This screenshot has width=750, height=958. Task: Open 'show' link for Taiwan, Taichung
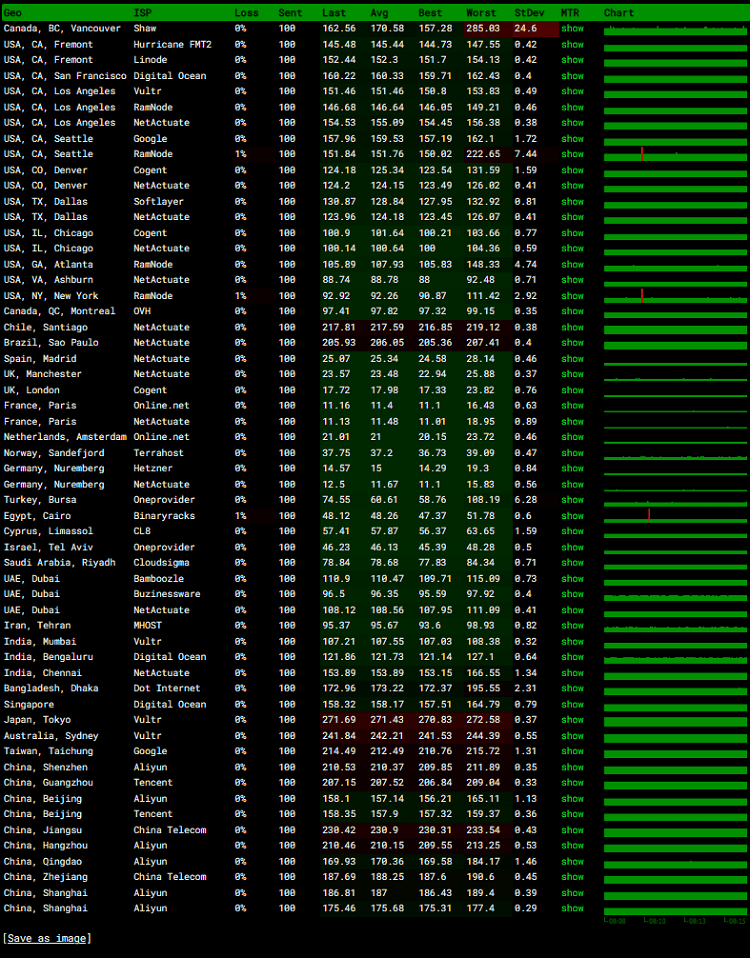[572, 751]
